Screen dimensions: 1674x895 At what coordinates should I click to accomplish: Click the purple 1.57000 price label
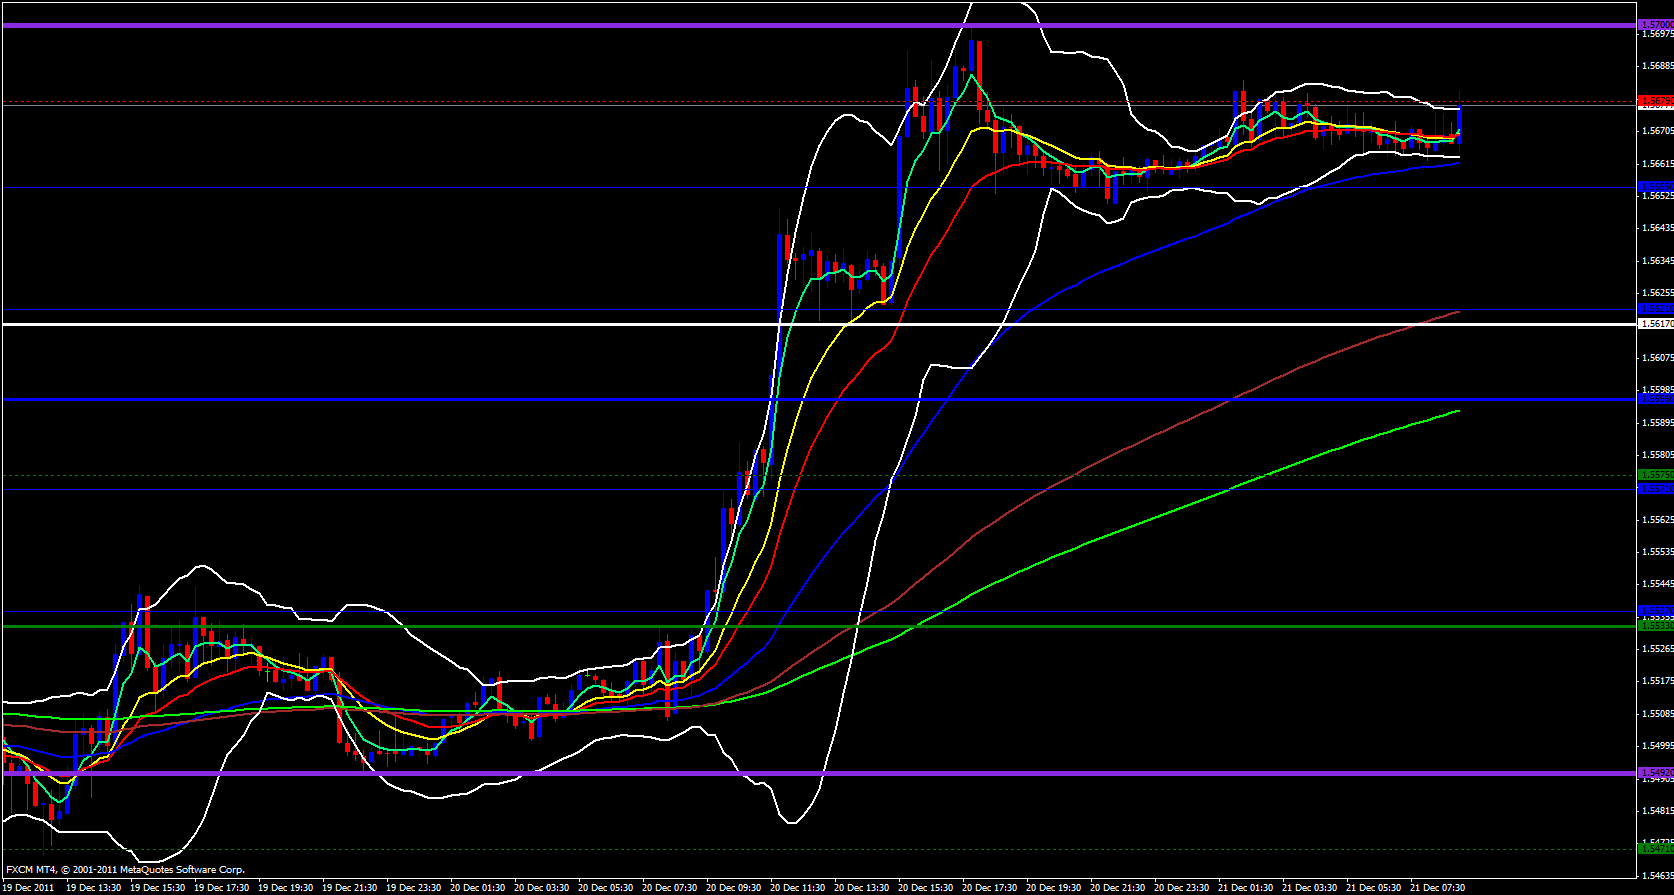pos(1655,25)
